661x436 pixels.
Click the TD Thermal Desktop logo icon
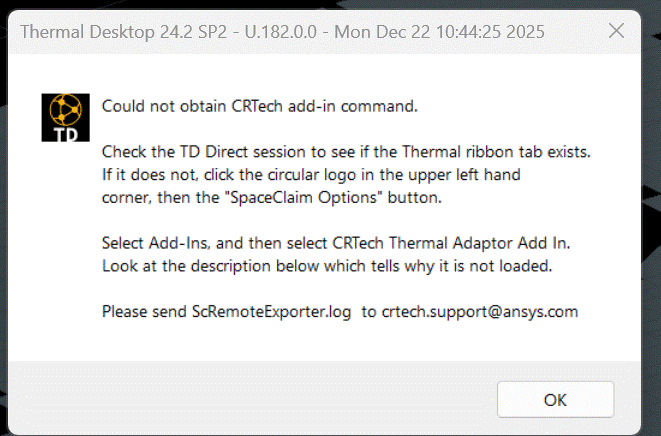[66, 118]
